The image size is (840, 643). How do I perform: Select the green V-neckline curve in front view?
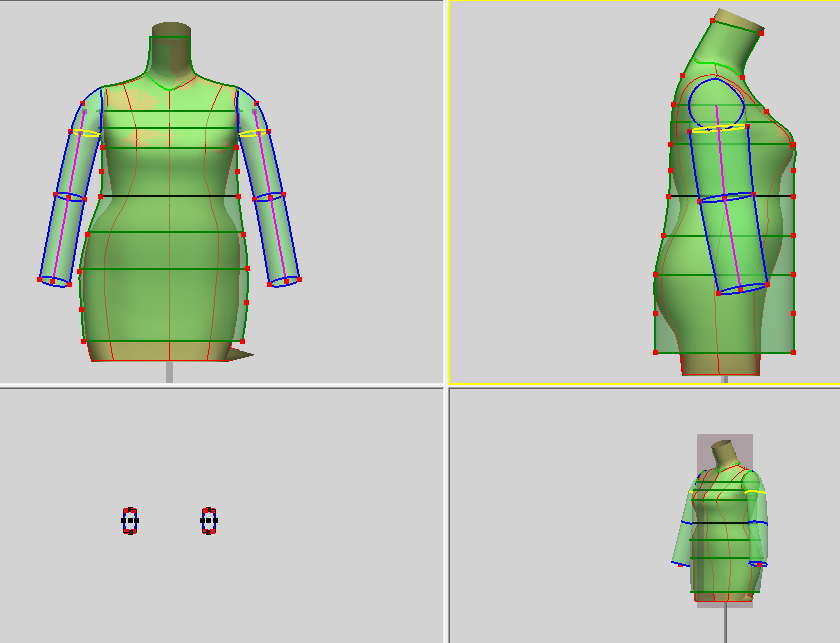[167, 82]
